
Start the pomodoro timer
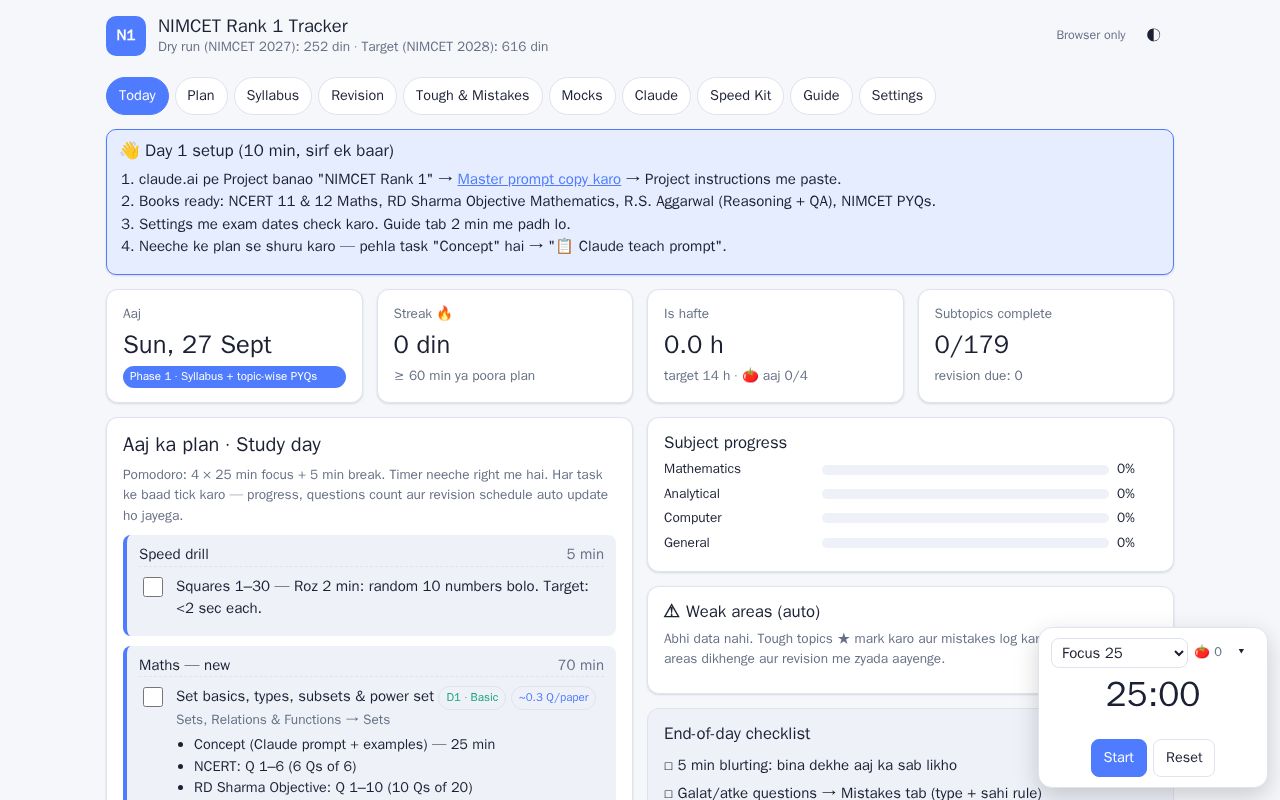(x=1118, y=758)
